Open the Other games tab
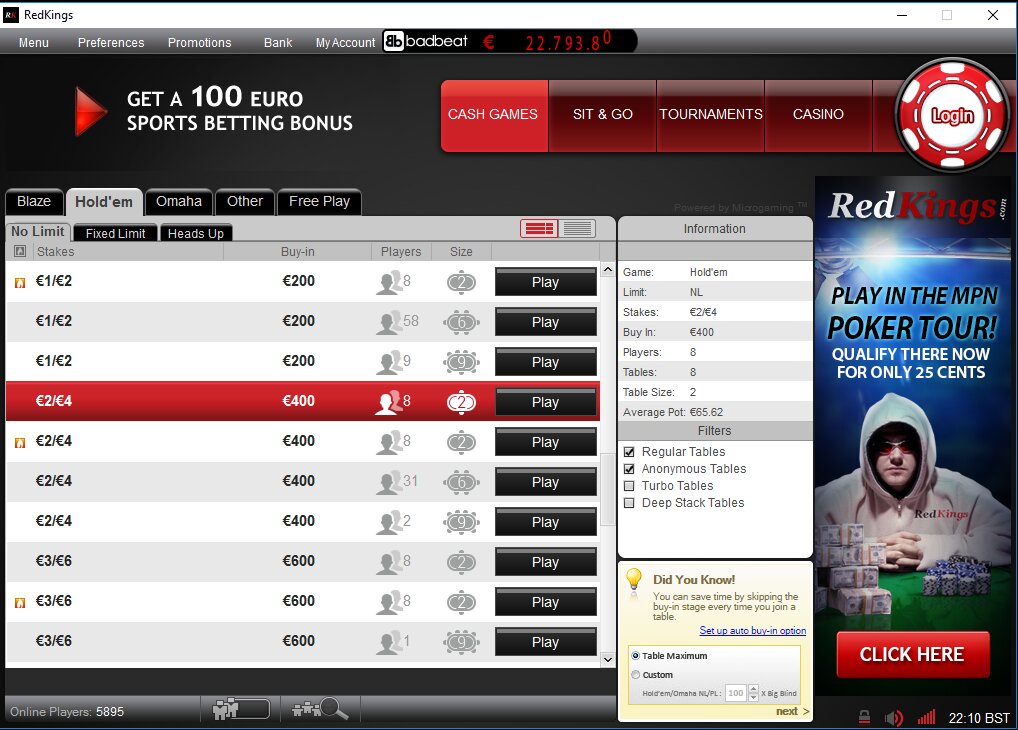The height and width of the screenshot is (730, 1018). point(245,201)
